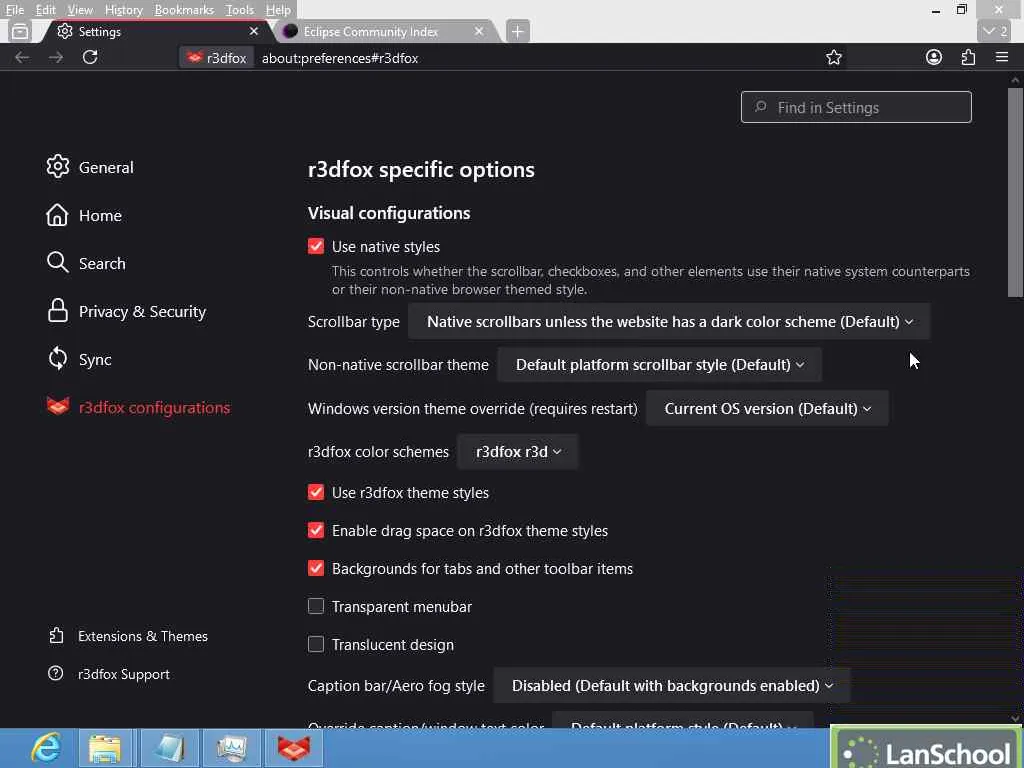The image size is (1024, 768).
Task: Open Privacy & Security settings
Action: click(x=126, y=312)
